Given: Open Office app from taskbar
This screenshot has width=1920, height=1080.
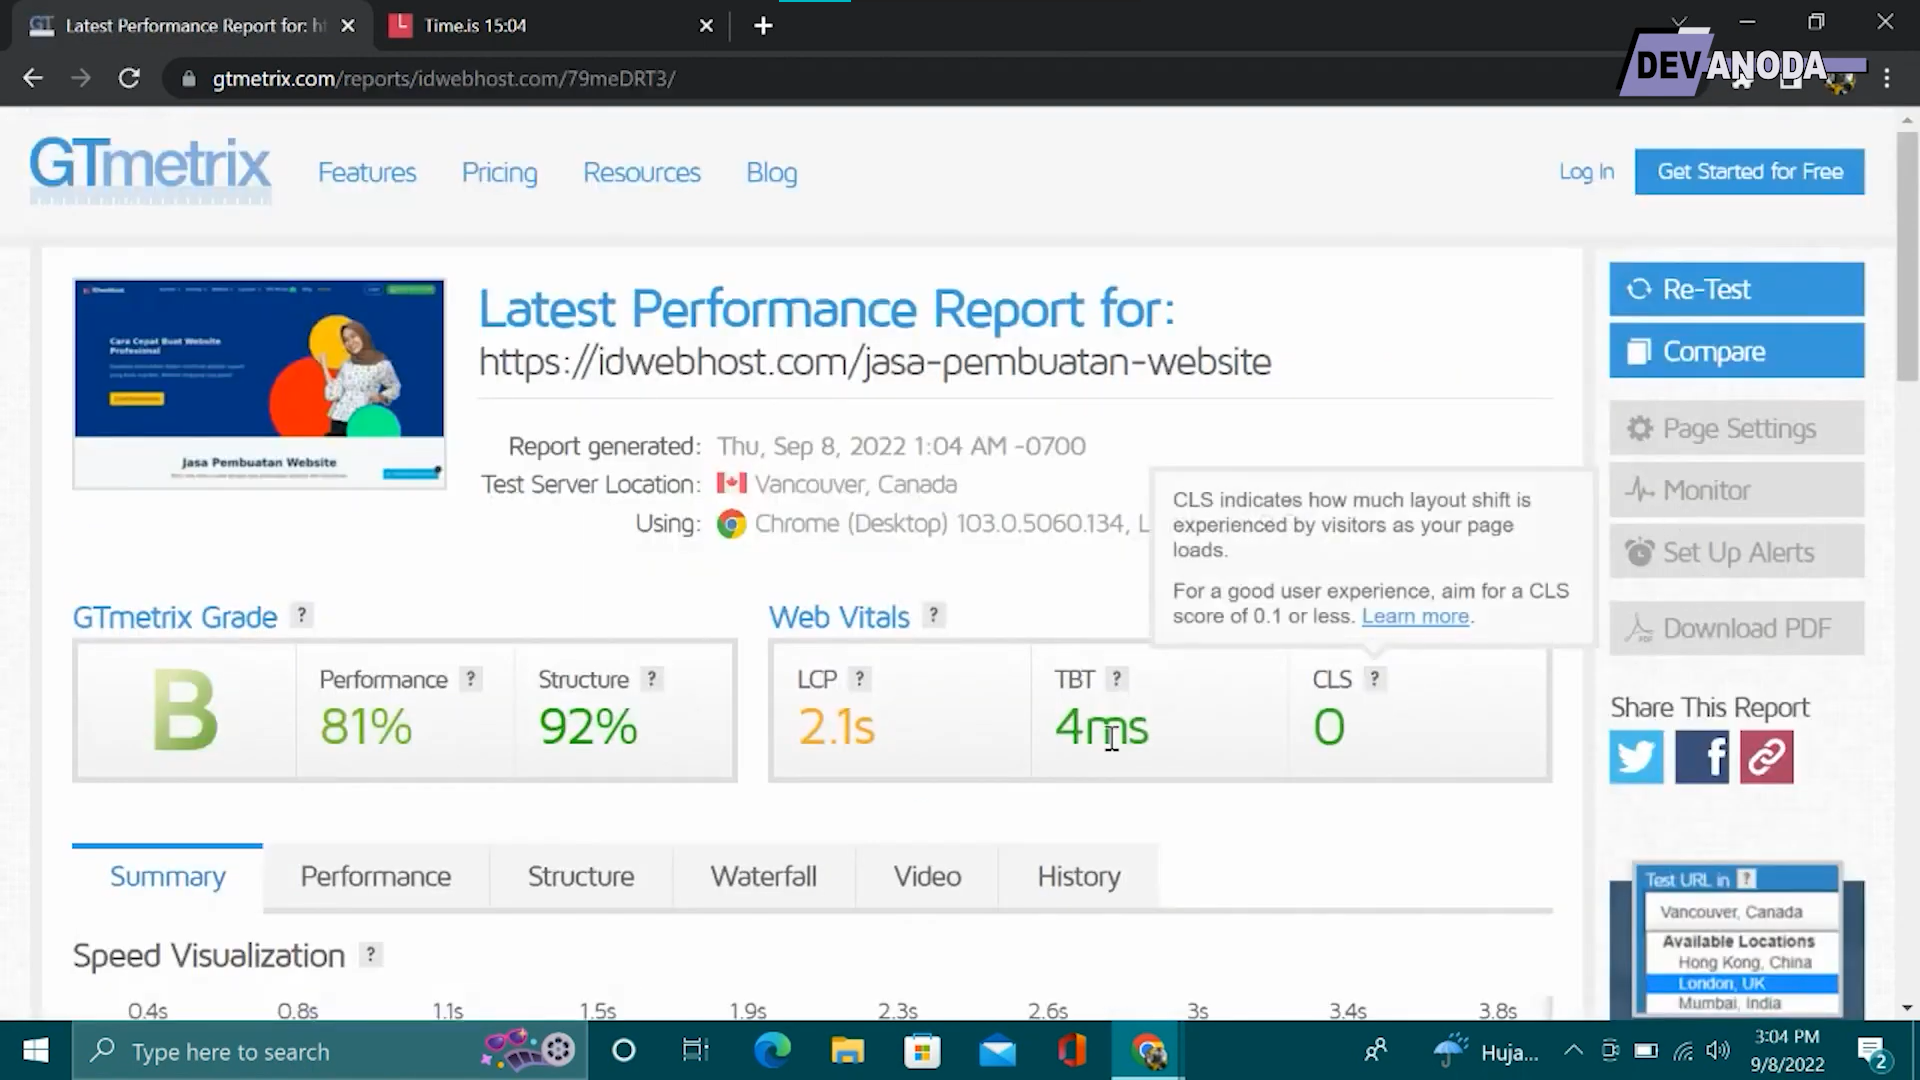Looking at the screenshot, I should point(1072,1051).
